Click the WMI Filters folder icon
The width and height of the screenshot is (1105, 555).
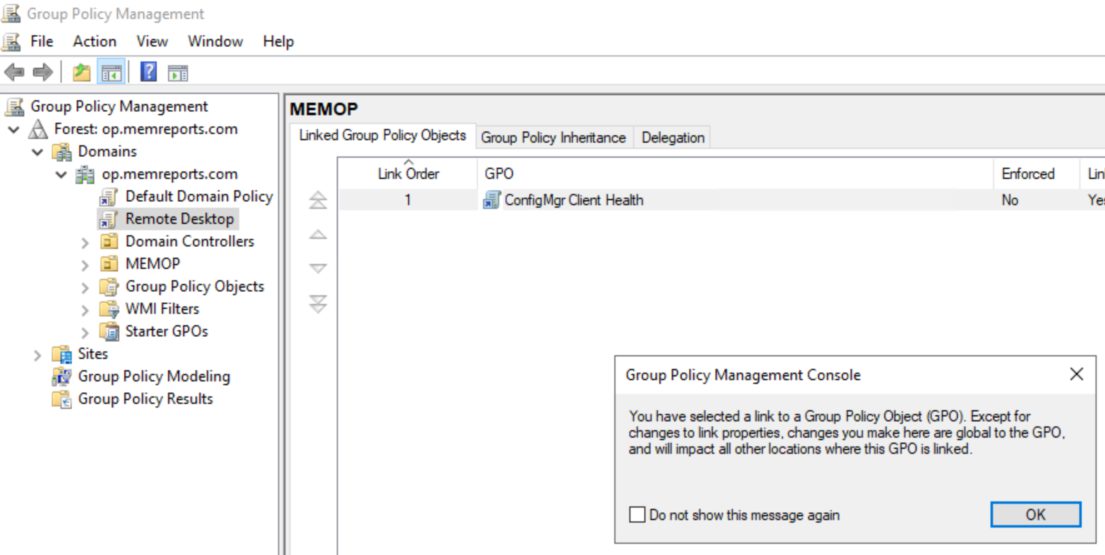(x=109, y=309)
